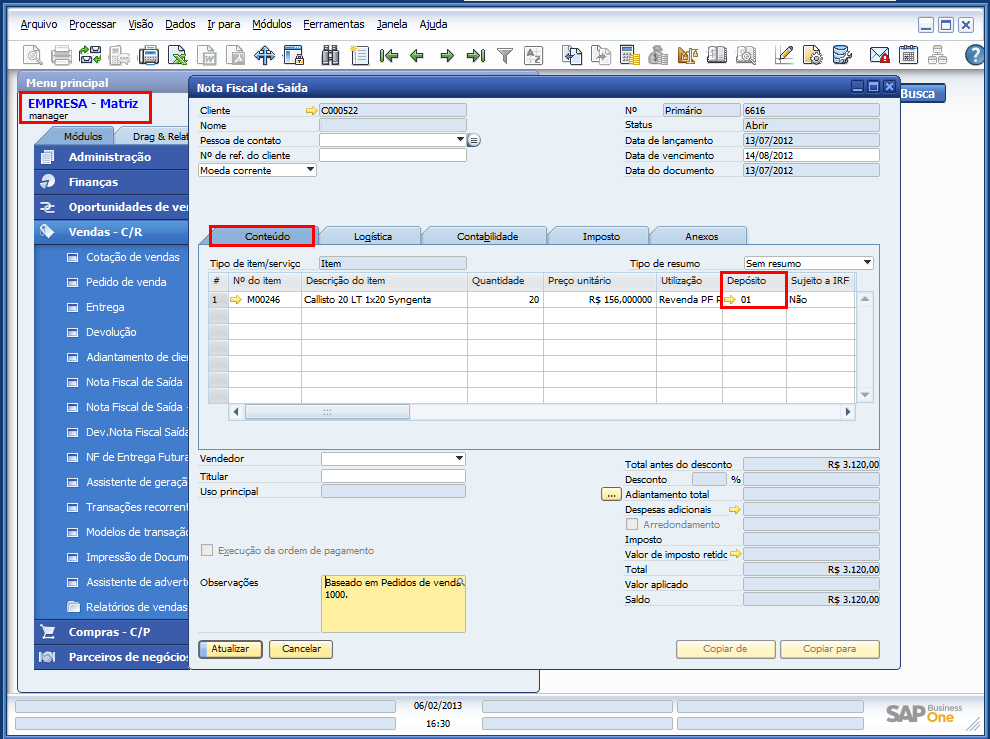The image size is (990, 739).
Task: Open print preview from the toolbar
Action: 32,56
